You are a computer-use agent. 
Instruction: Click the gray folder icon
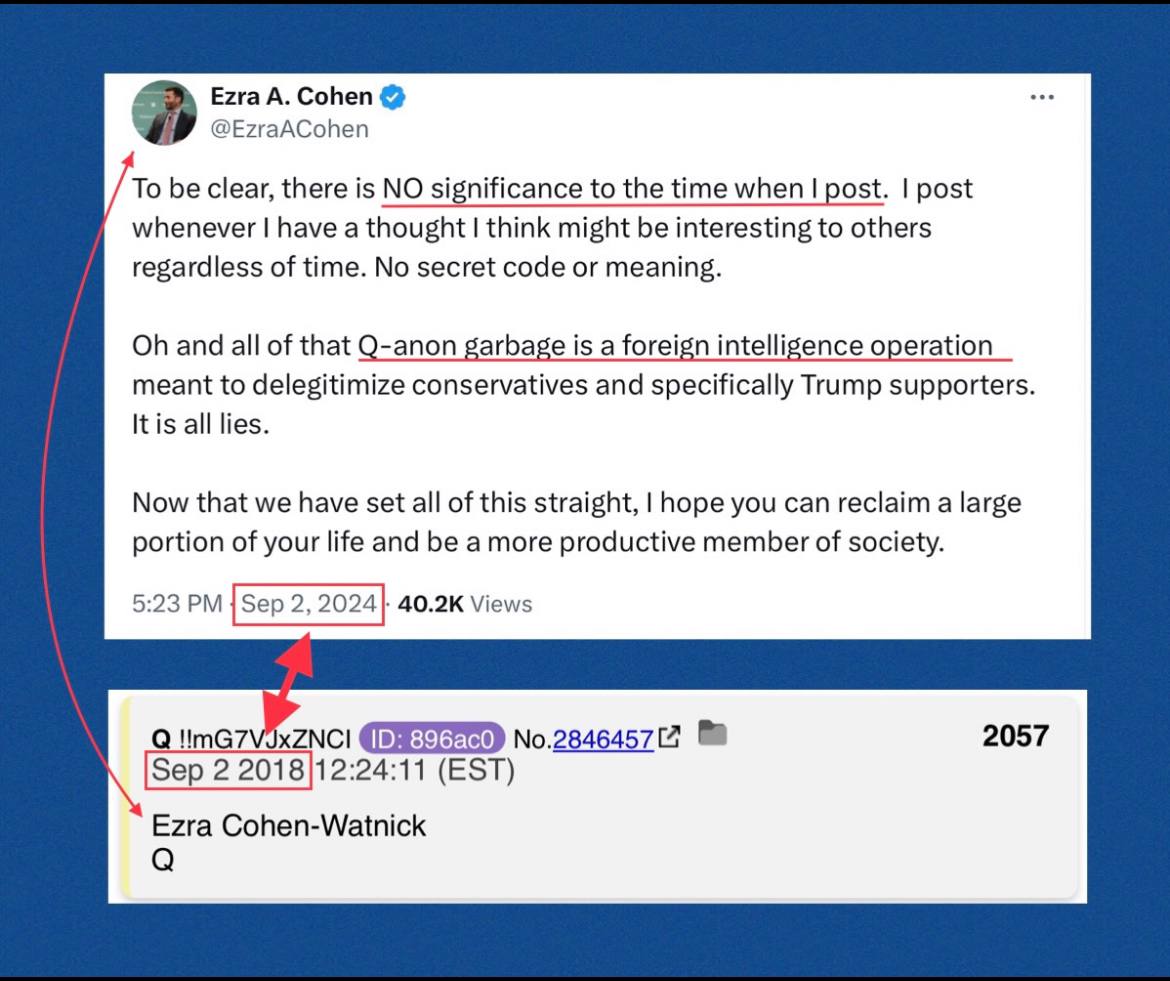(713, 733)
